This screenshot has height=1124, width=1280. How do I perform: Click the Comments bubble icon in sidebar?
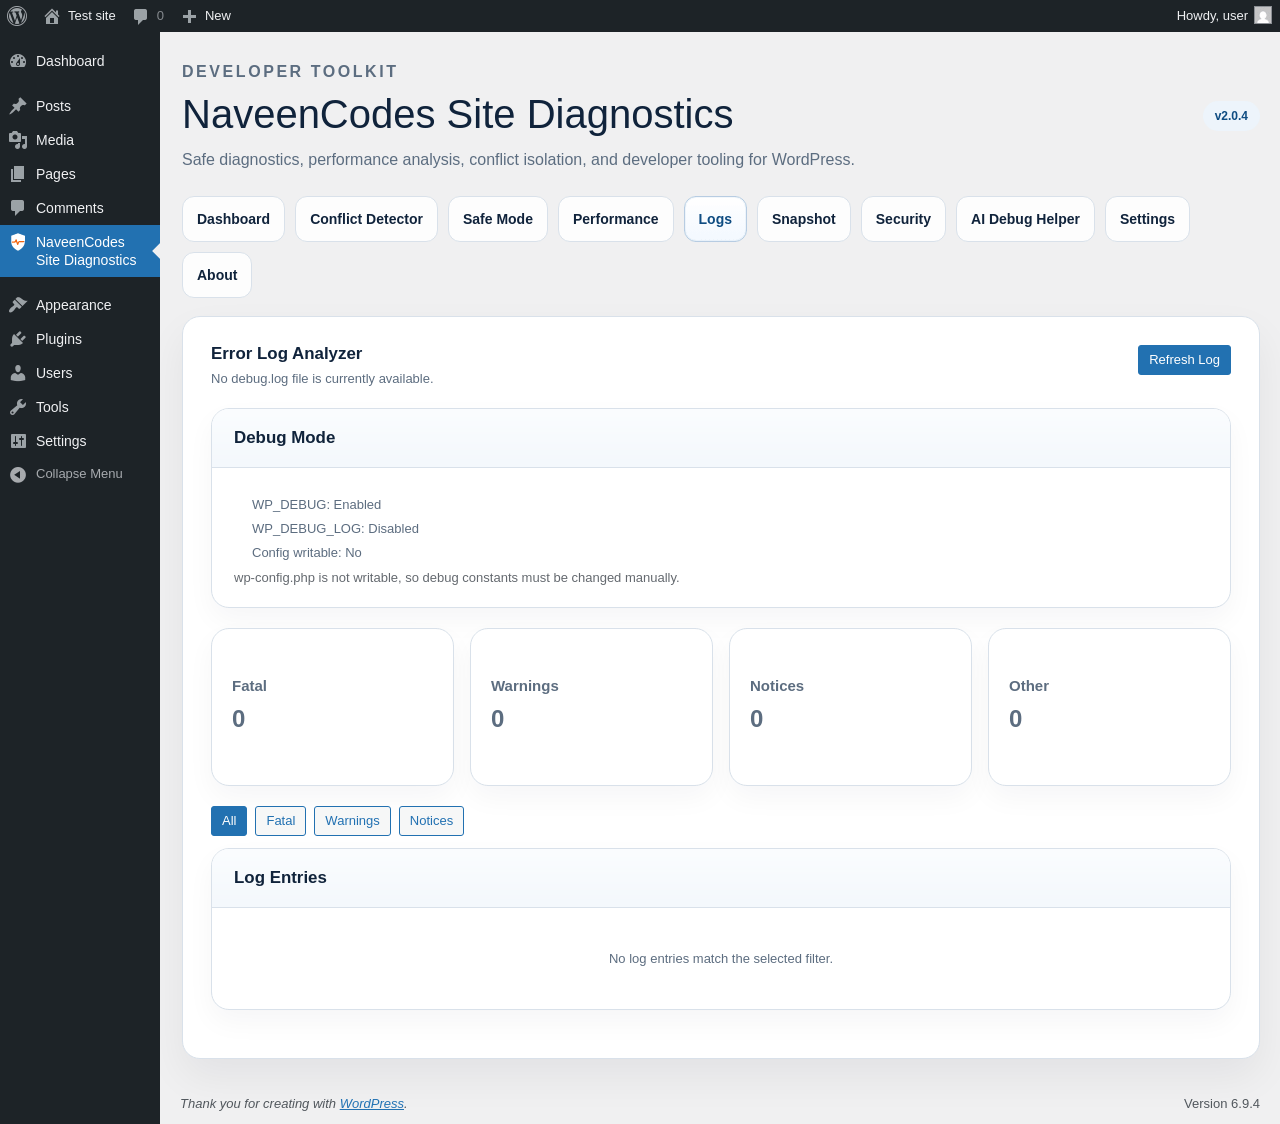[x=18, y=208]
